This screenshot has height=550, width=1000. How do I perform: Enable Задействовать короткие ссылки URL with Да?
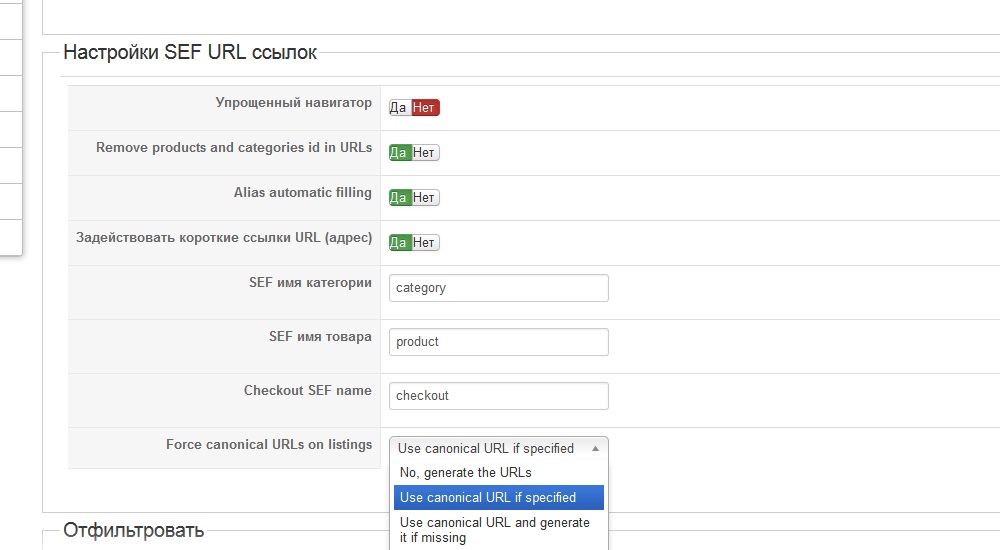pos(399,243)
